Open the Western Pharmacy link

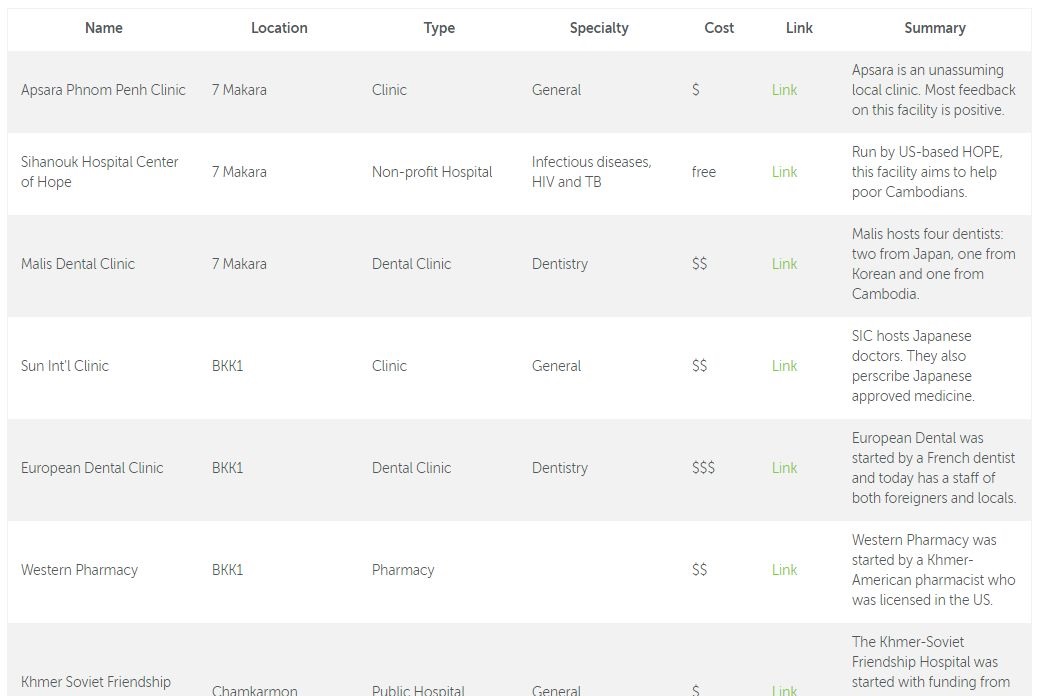click(x=784, y=570)
